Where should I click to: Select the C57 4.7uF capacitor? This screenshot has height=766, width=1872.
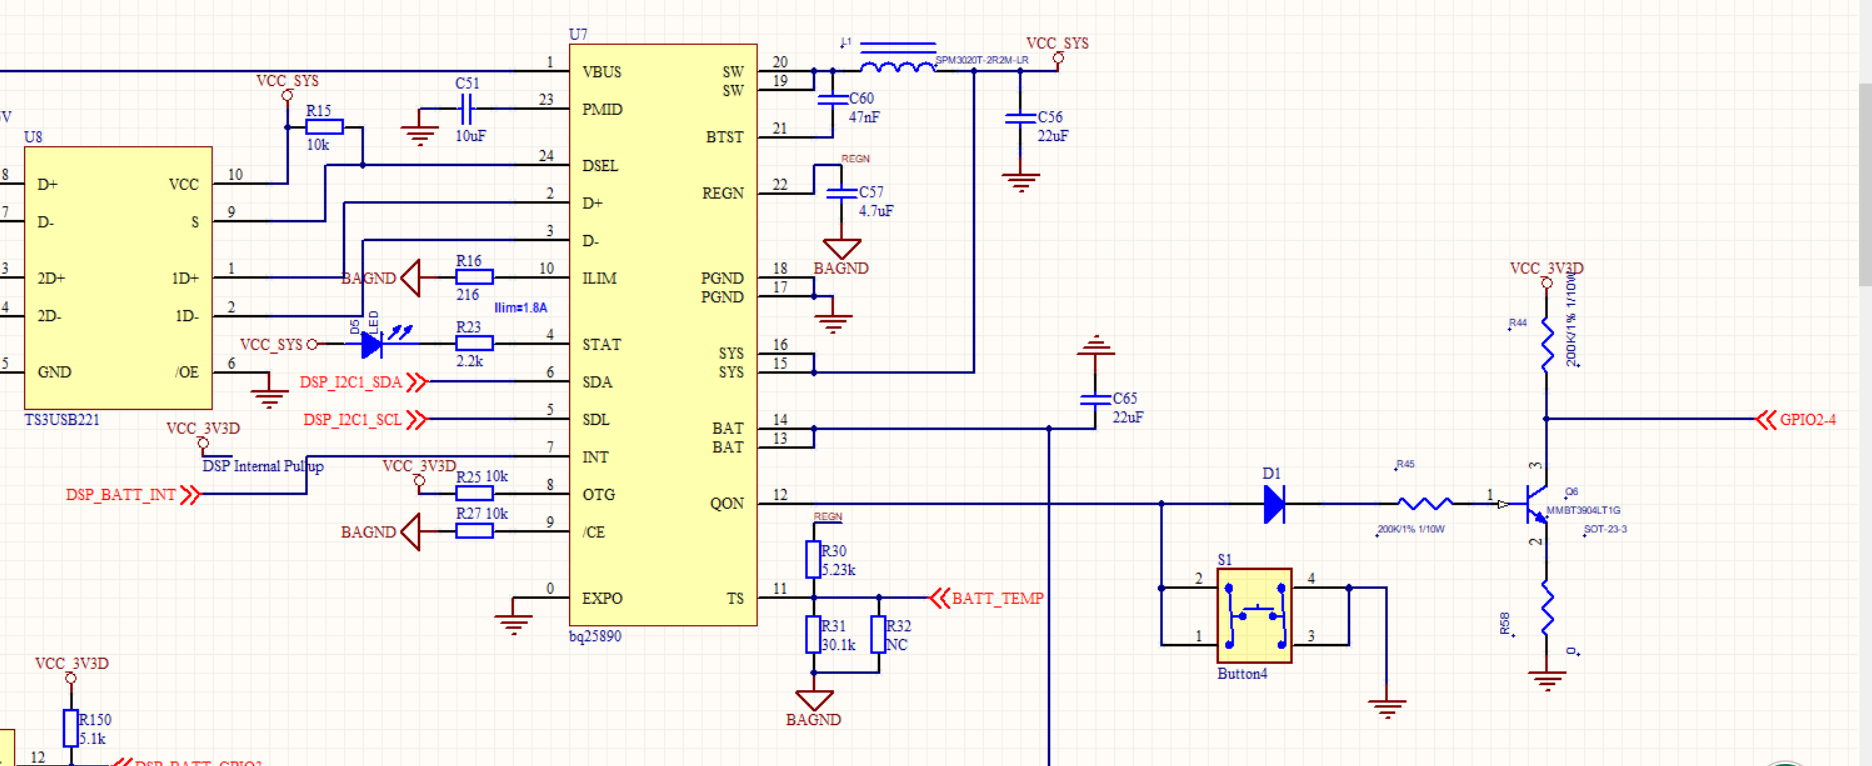click(x=842, y=192)
